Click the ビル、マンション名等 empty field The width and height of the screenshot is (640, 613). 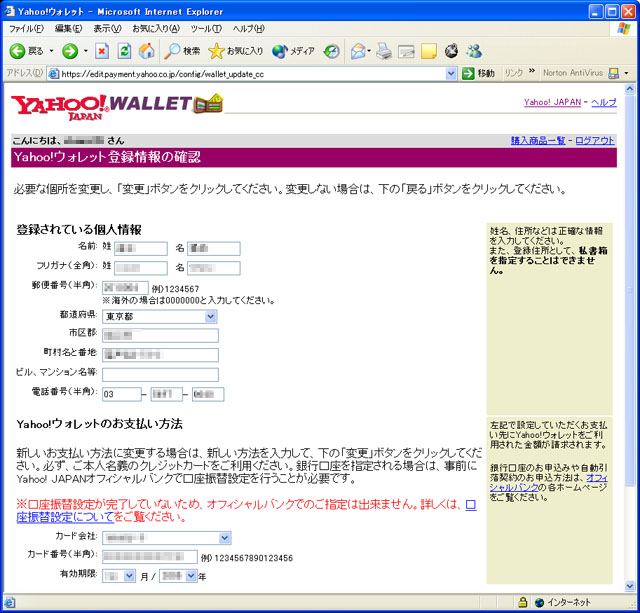click(x=160, y=375)
